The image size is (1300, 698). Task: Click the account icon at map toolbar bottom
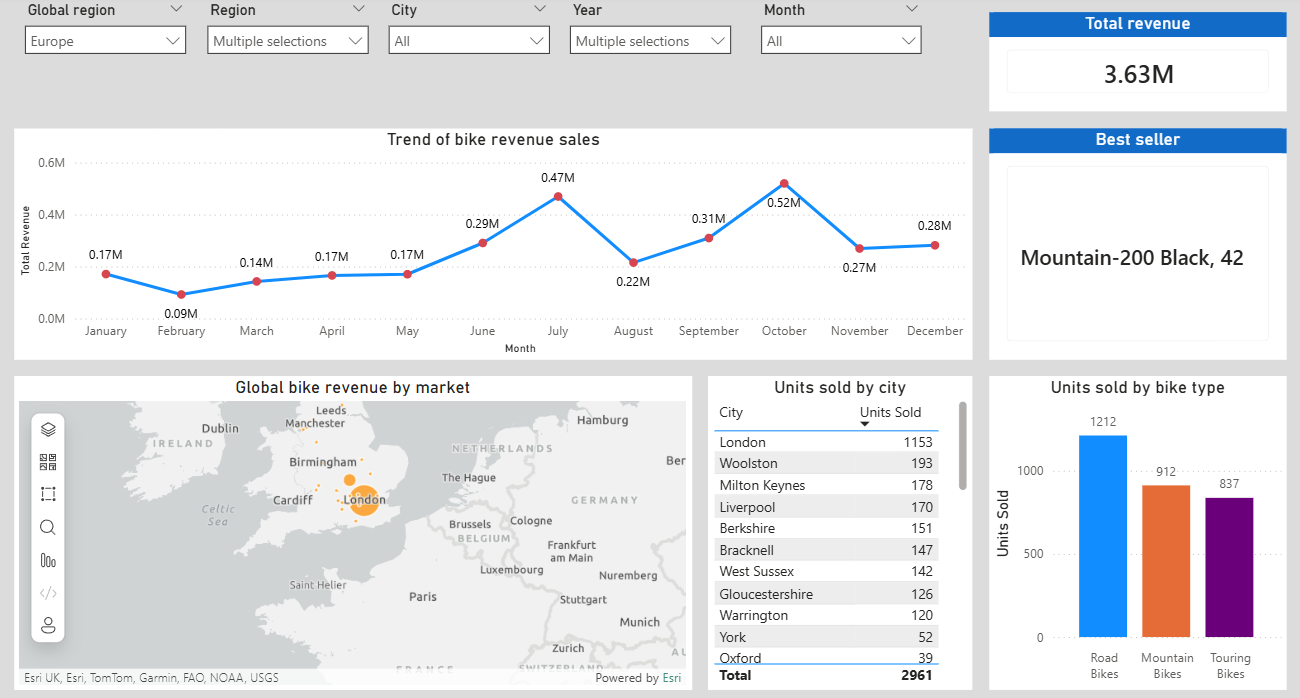tap(47, 626)
